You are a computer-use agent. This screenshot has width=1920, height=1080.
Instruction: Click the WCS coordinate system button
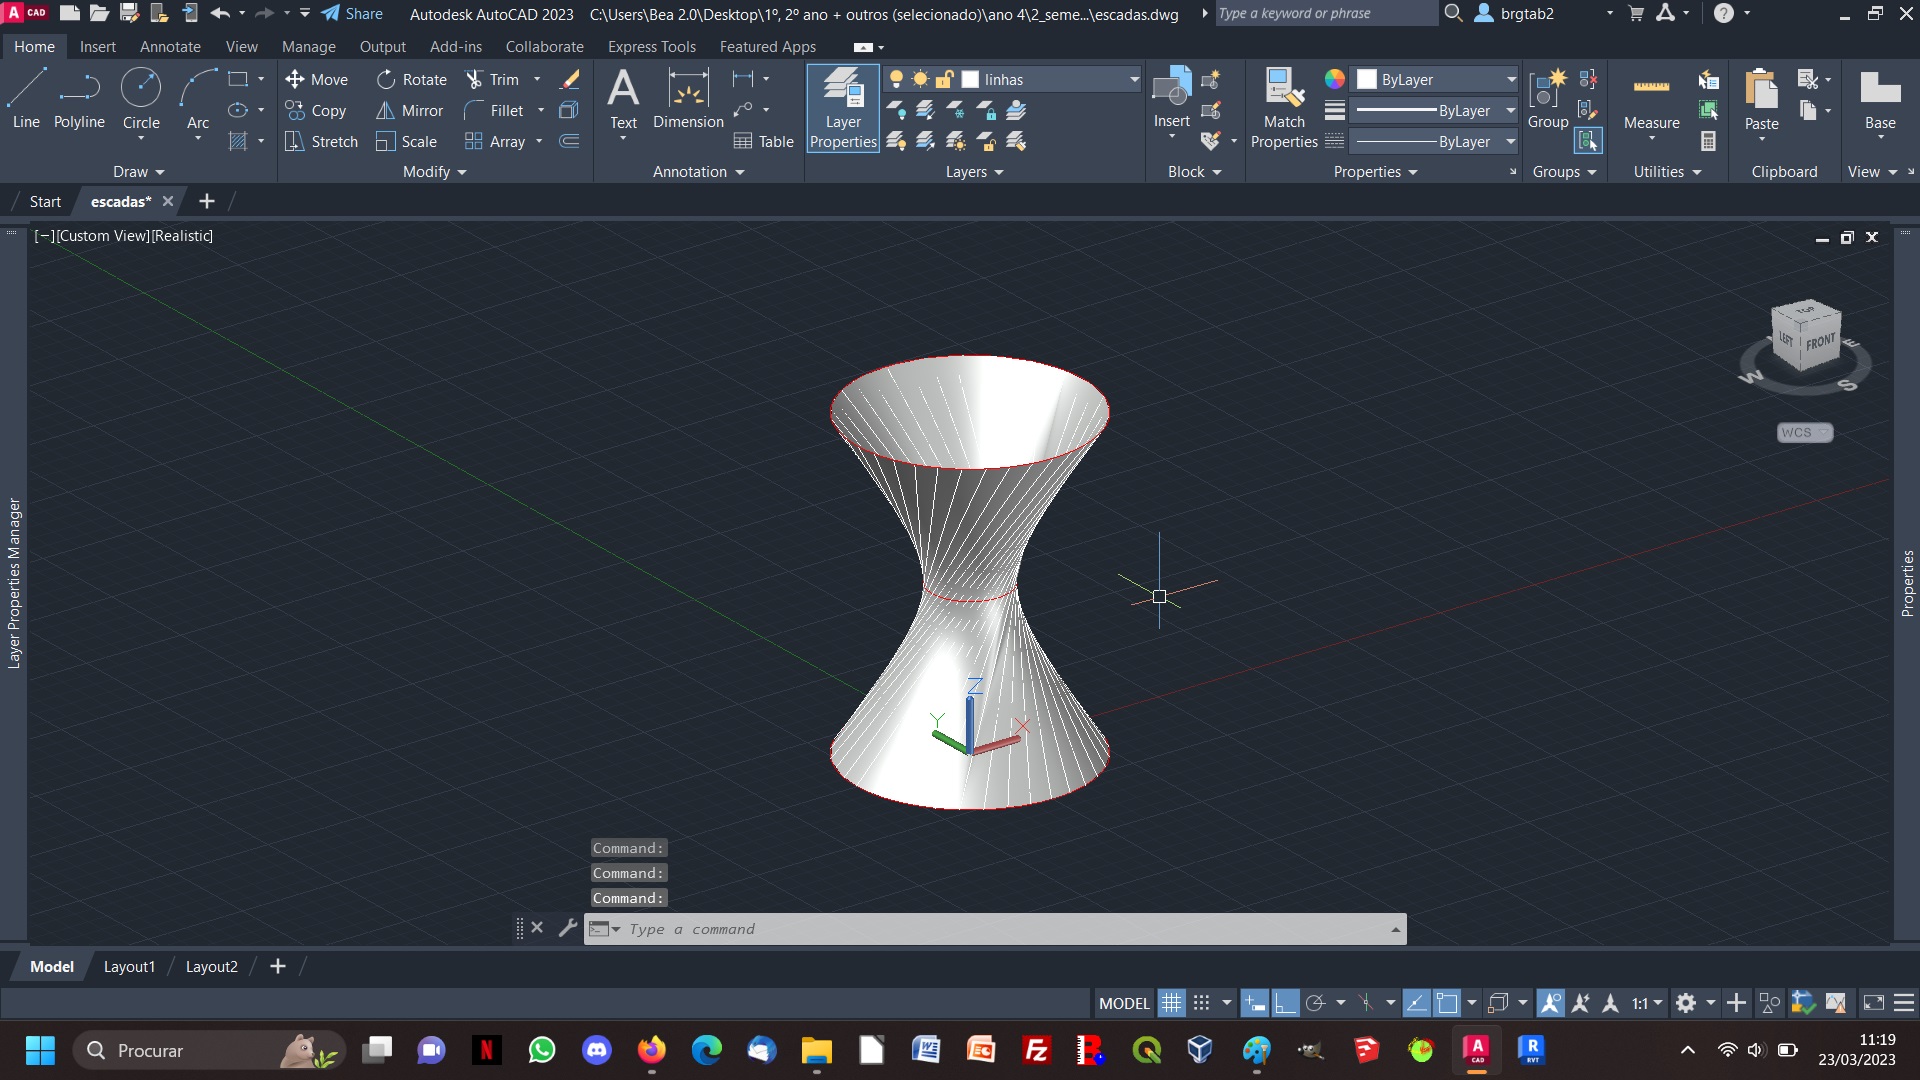pyautogui.click(x=1804, y=432)
